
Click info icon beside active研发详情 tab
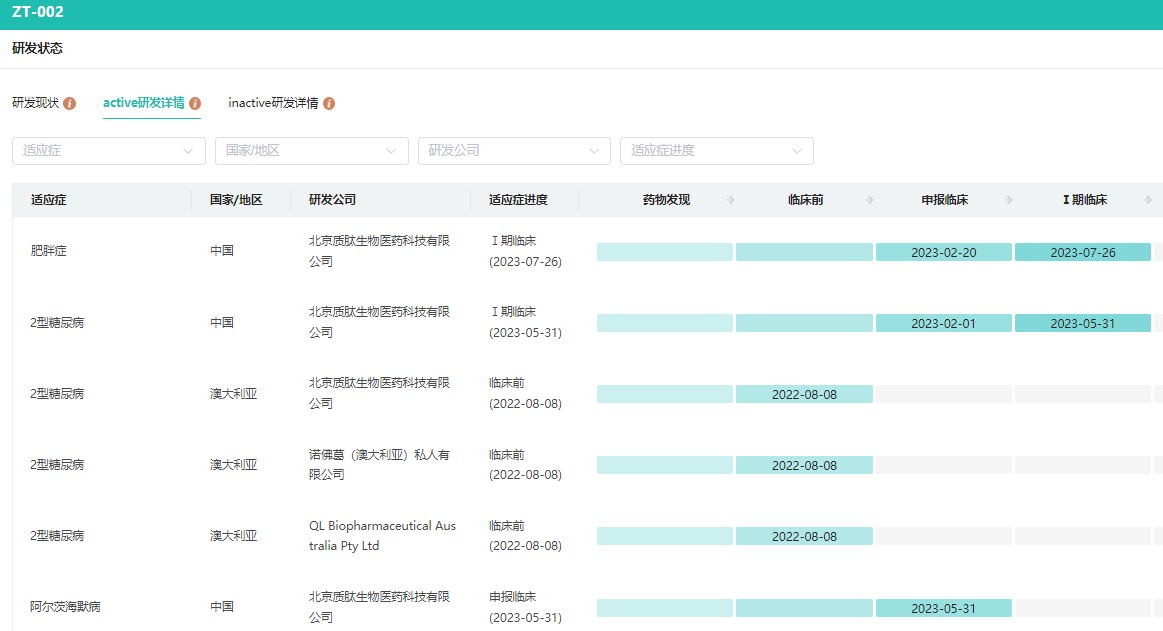coord(195,104)
